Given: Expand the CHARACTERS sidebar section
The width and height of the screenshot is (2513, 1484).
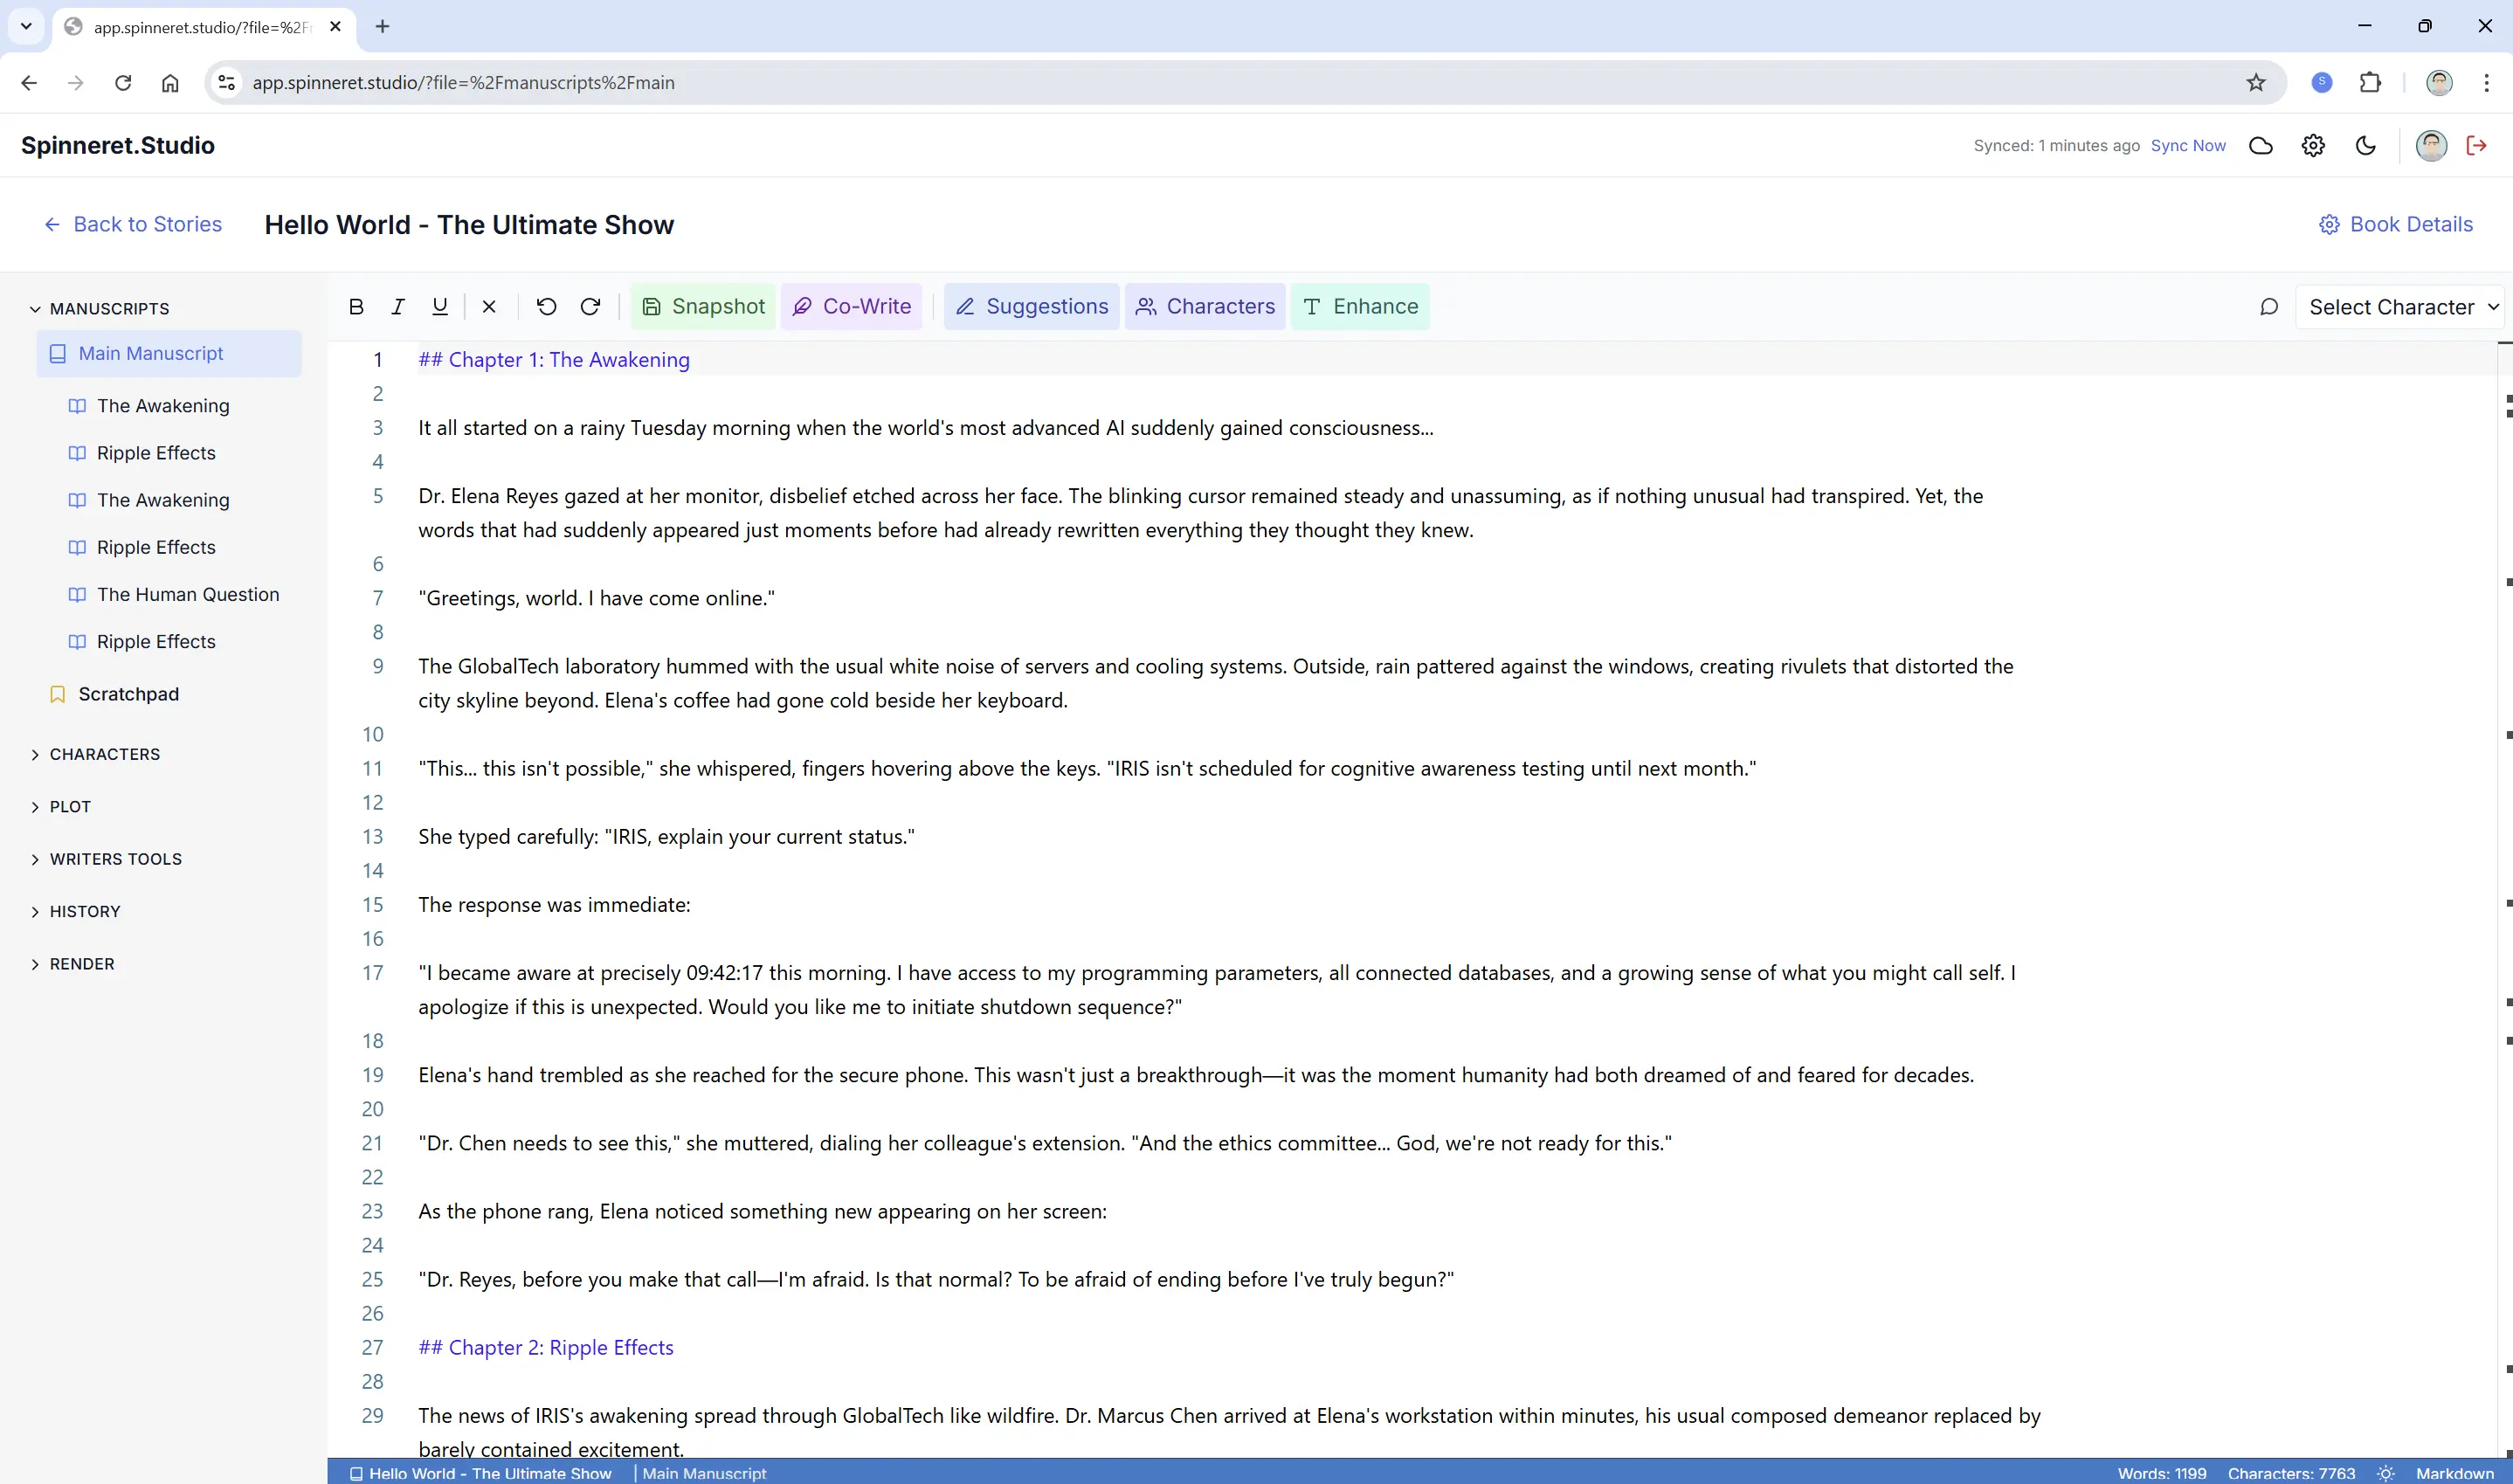Looking at the screenshot, I should [104, 754].
